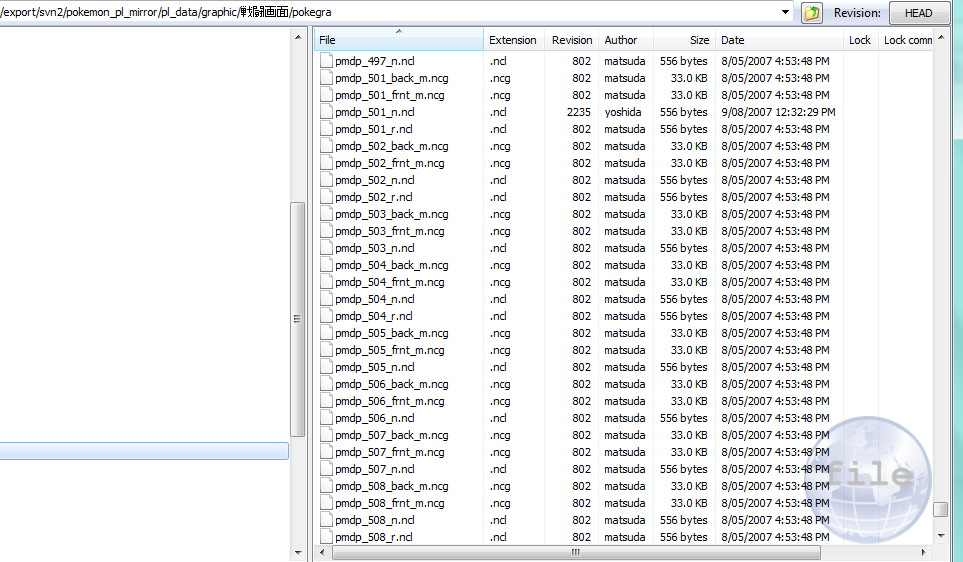Click the revision number 2235
Viewport: 963px width, 562px height.
[x=579, y=112]
